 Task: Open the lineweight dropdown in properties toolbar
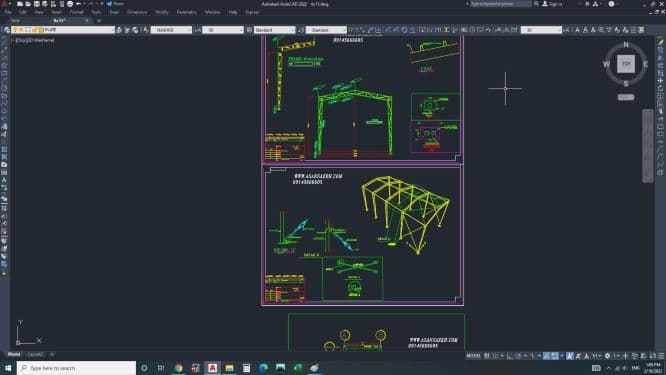coord(223,30)
